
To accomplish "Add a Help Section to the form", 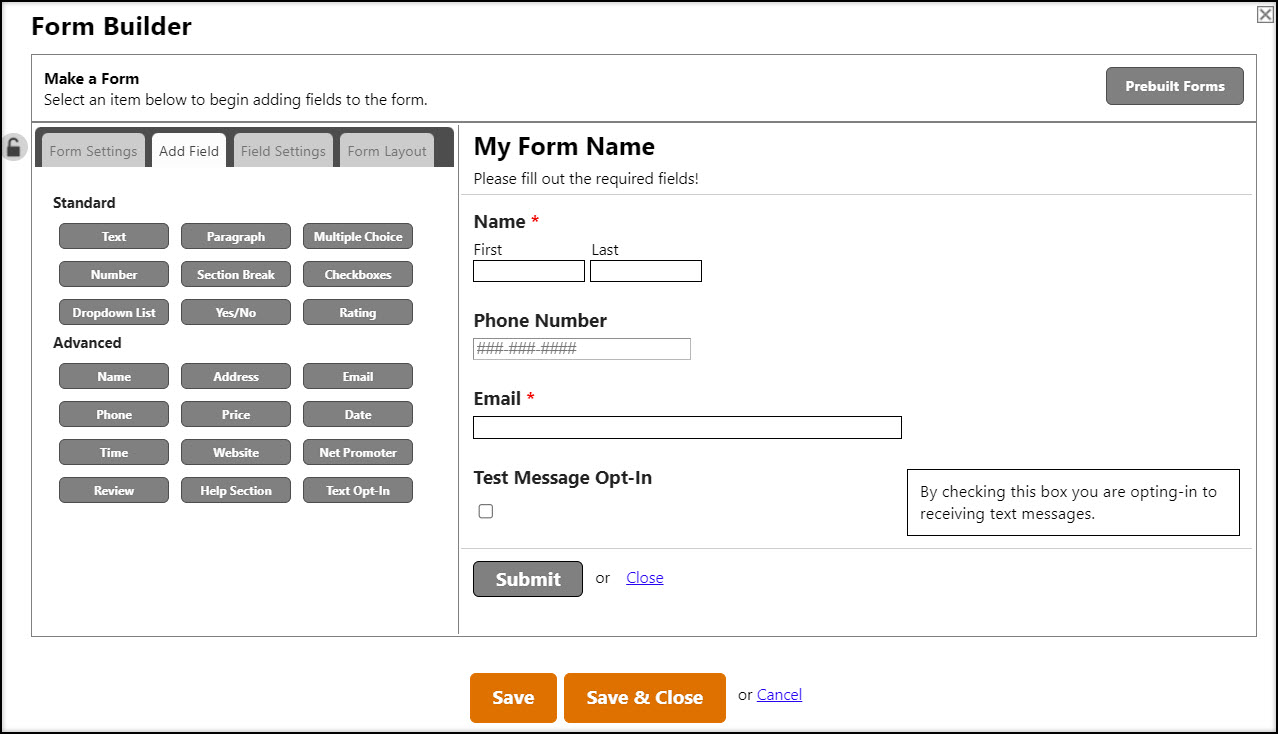I will (235, 490).
